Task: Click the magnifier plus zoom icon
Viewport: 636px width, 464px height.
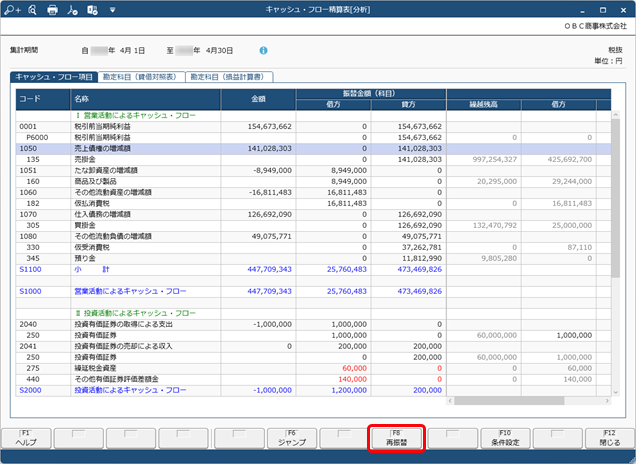Action: [12, 10]
